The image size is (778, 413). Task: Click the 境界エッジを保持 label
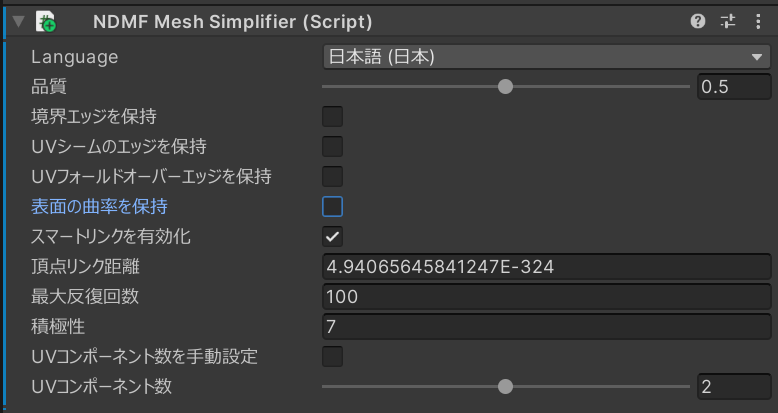94,117
